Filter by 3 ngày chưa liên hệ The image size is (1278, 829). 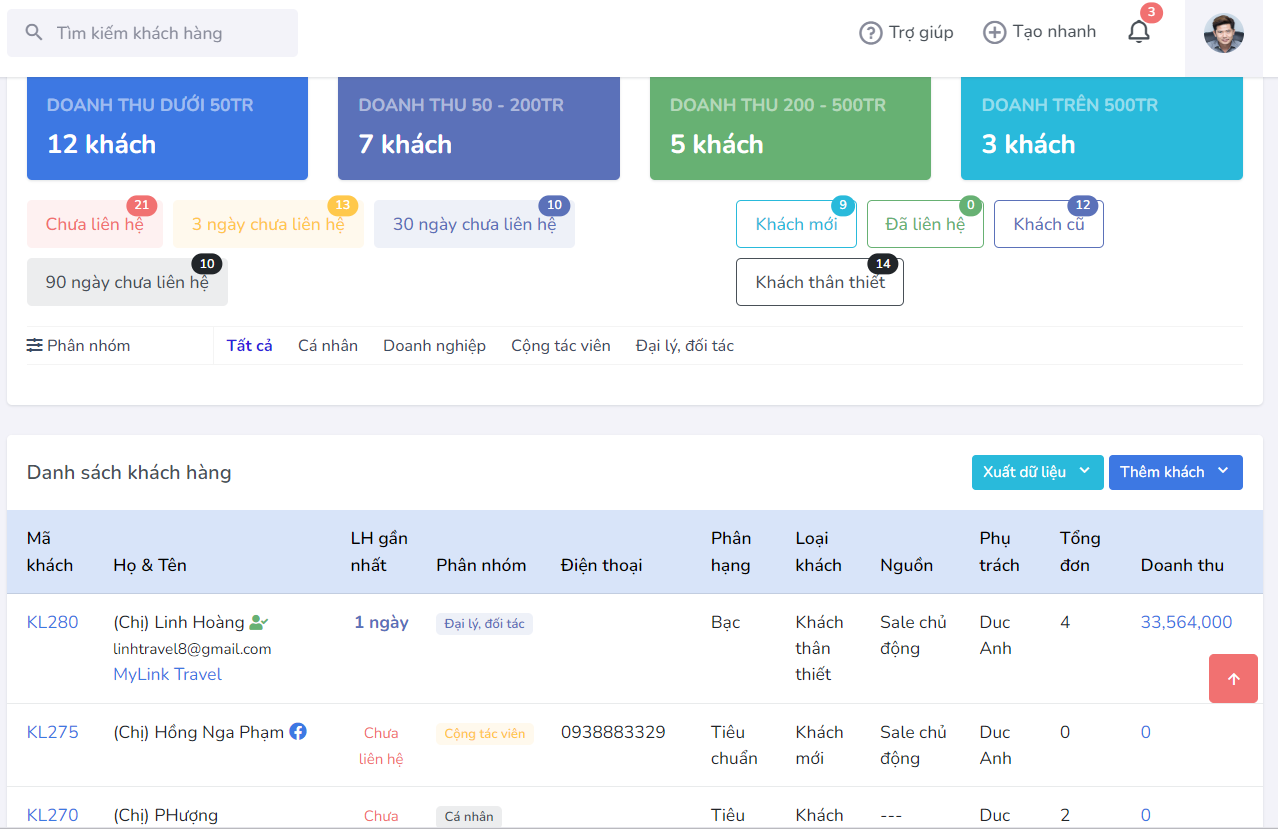(x=268, y=224)
